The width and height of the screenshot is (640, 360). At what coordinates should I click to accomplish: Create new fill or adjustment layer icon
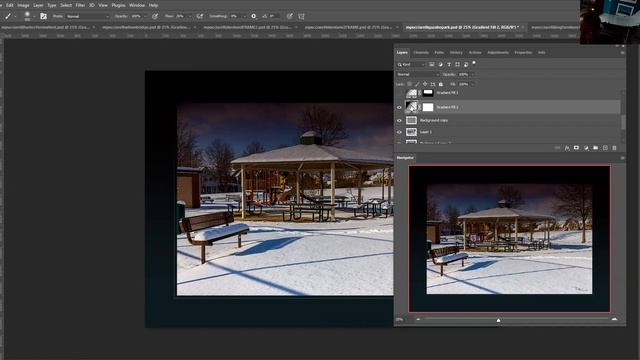tap(586, 148)
